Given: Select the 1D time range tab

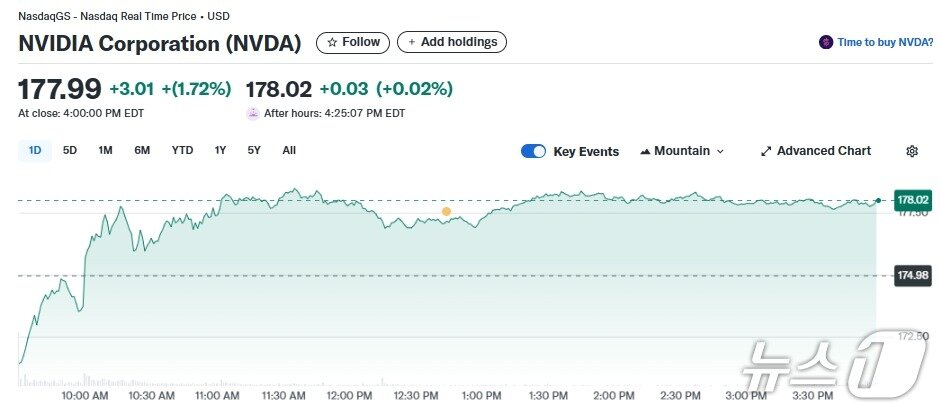Looking at the screenshot, I should pyautogui.click(x=35, y=151).
